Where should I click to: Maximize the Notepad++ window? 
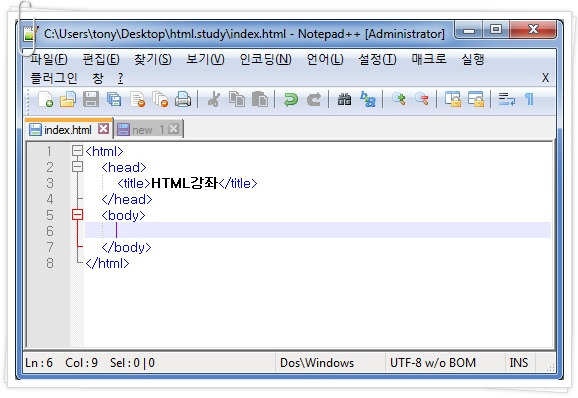pos(496,30)
